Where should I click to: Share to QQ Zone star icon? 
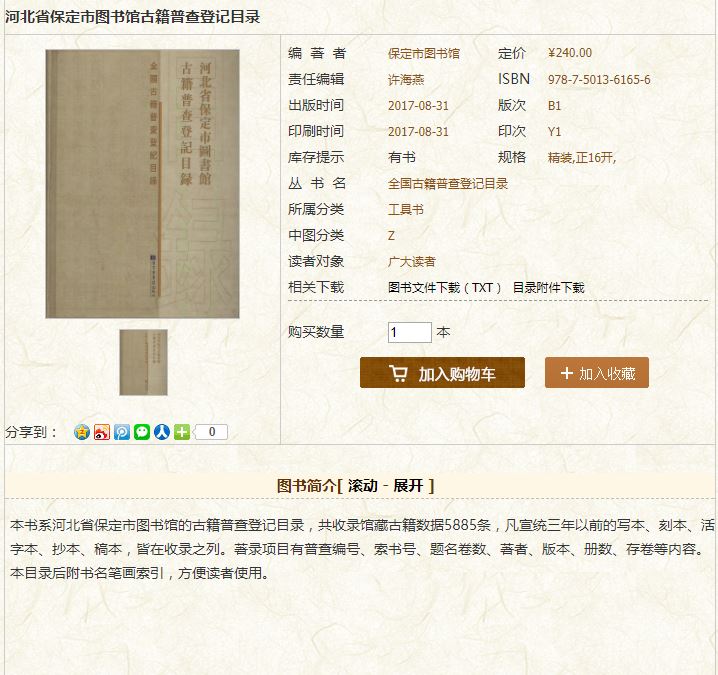[82, 432]
